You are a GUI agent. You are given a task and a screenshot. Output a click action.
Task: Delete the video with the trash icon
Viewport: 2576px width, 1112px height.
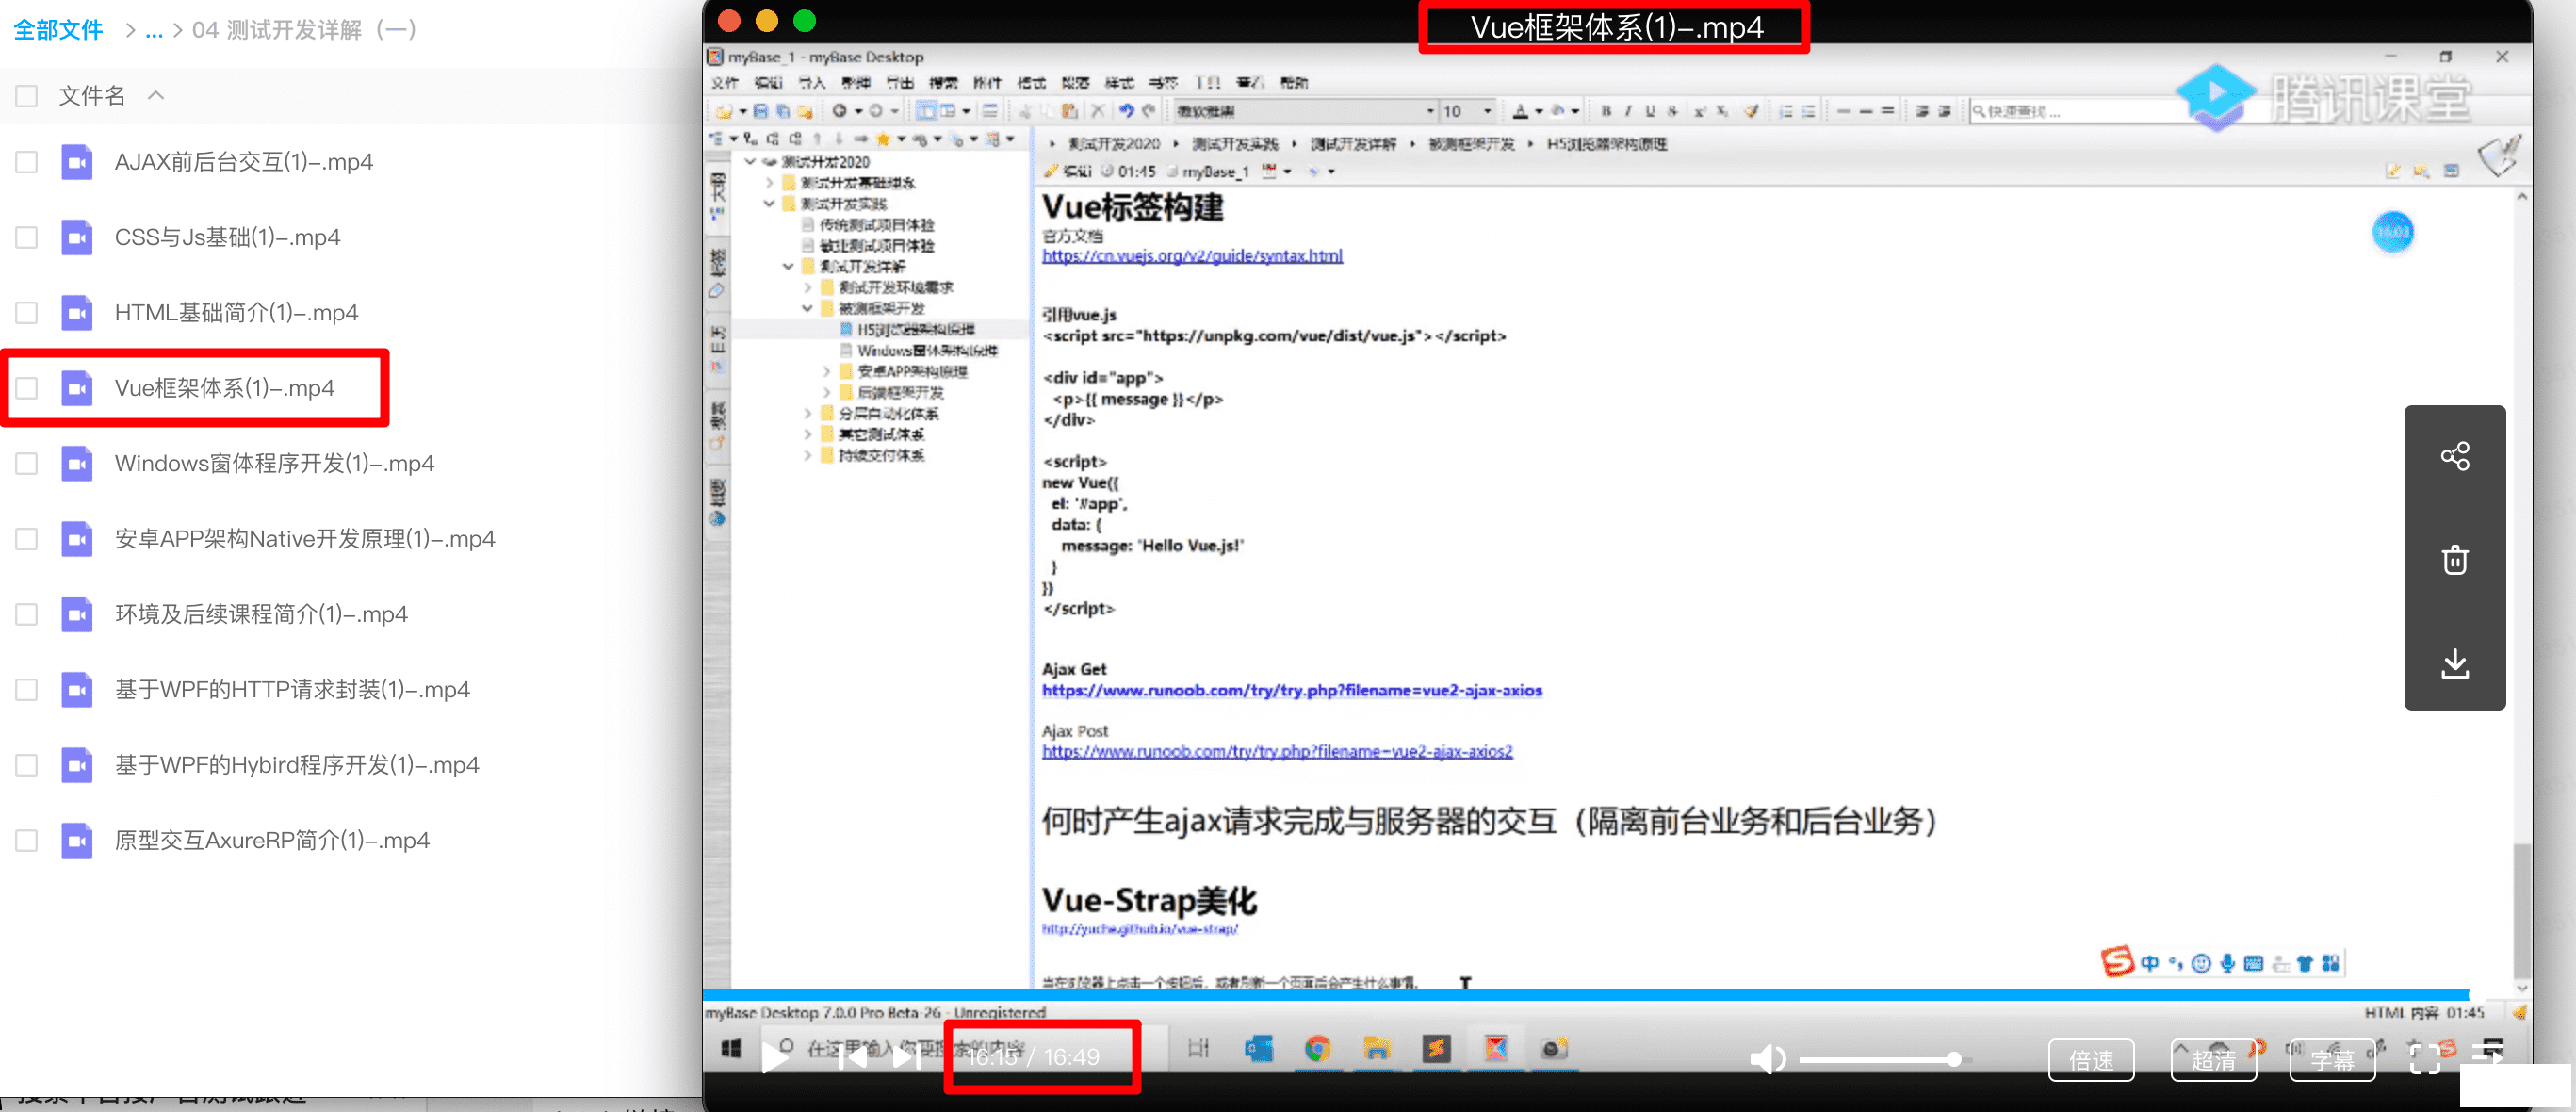tap(2455, 560)
